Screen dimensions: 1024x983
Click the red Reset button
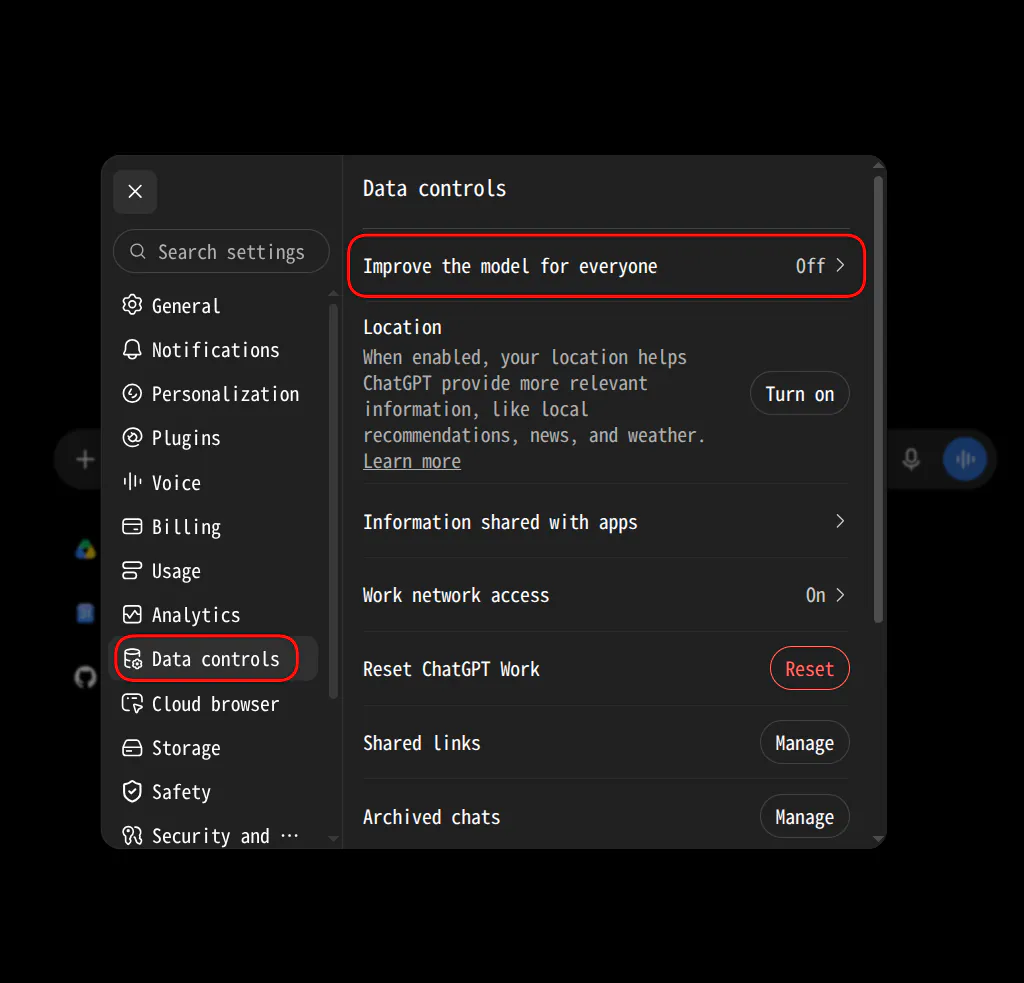(810, 668)
